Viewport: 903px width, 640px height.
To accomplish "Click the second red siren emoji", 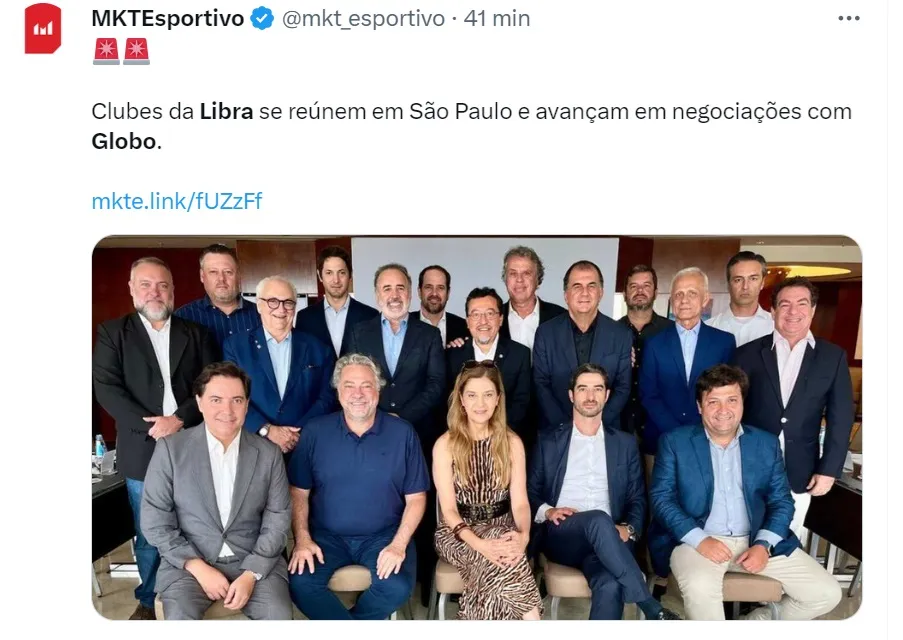I will [136, 51].
